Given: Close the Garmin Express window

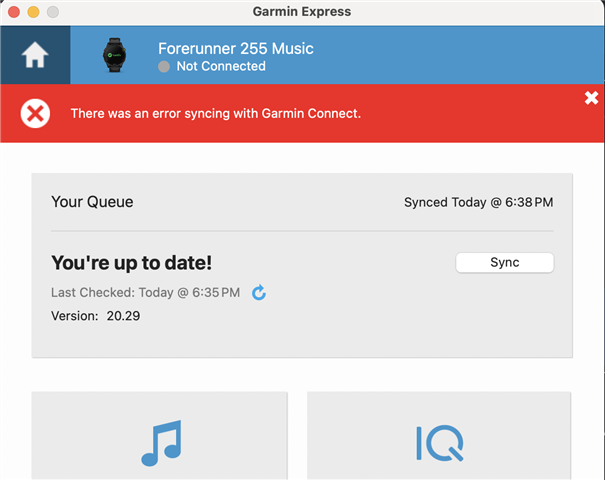Looking at the screenshot, I should (x=14, y=12).
